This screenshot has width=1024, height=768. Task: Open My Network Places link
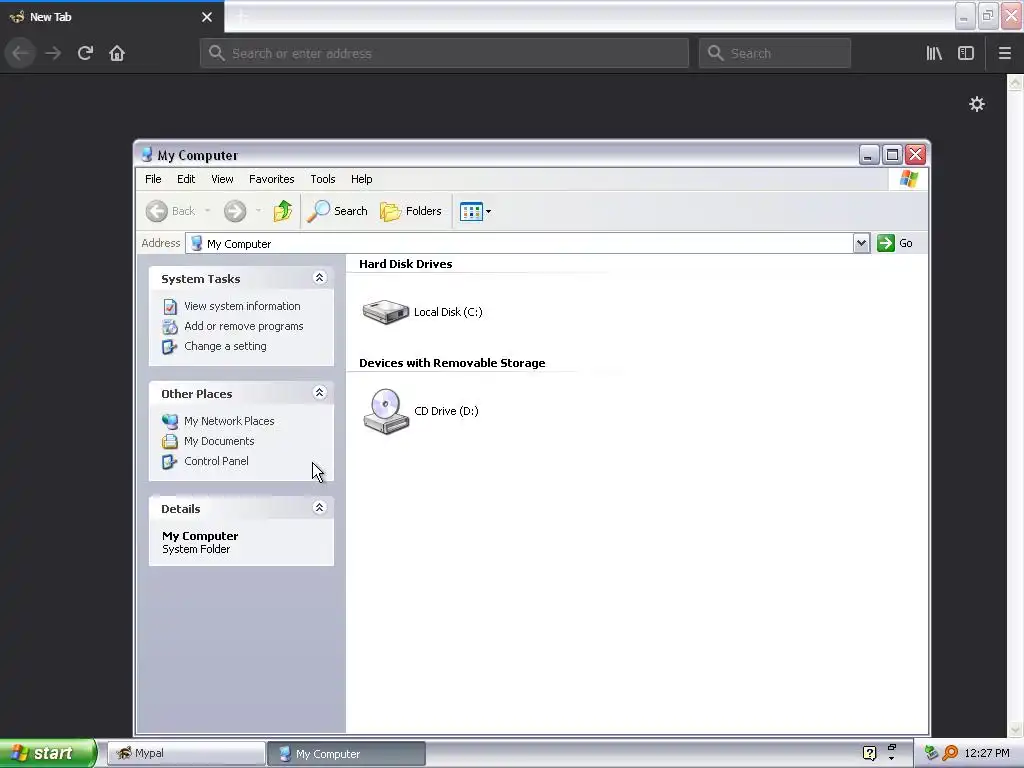(229, 421)
